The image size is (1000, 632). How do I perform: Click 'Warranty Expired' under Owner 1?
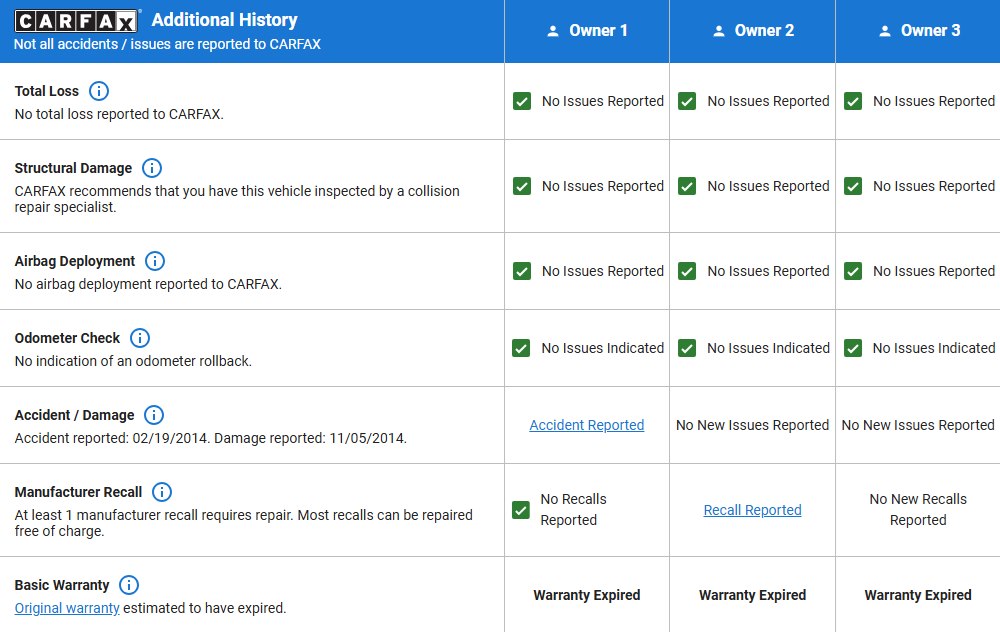tap(587, 596)
